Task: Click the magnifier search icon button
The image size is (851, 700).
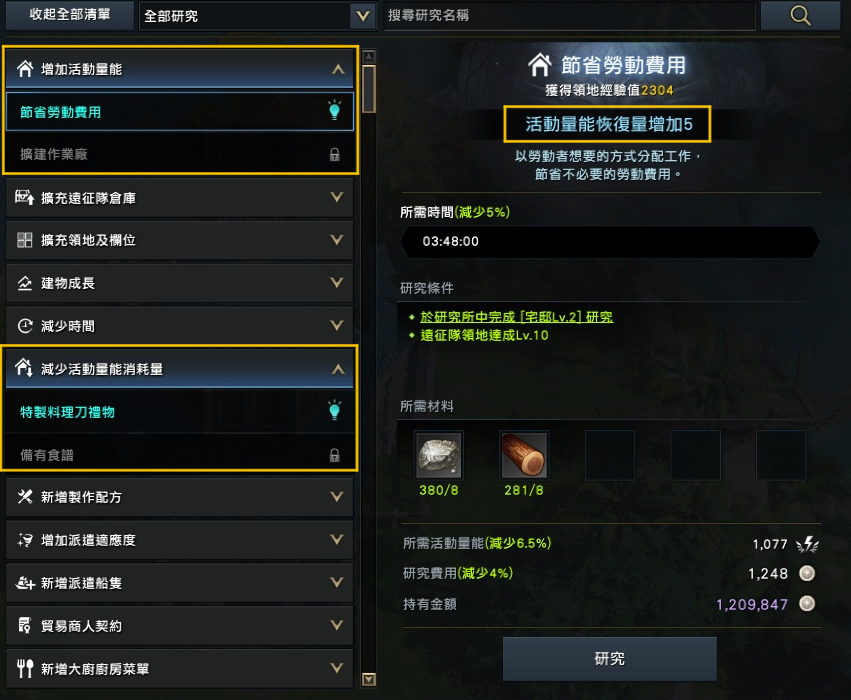Action: coord(800,15)
